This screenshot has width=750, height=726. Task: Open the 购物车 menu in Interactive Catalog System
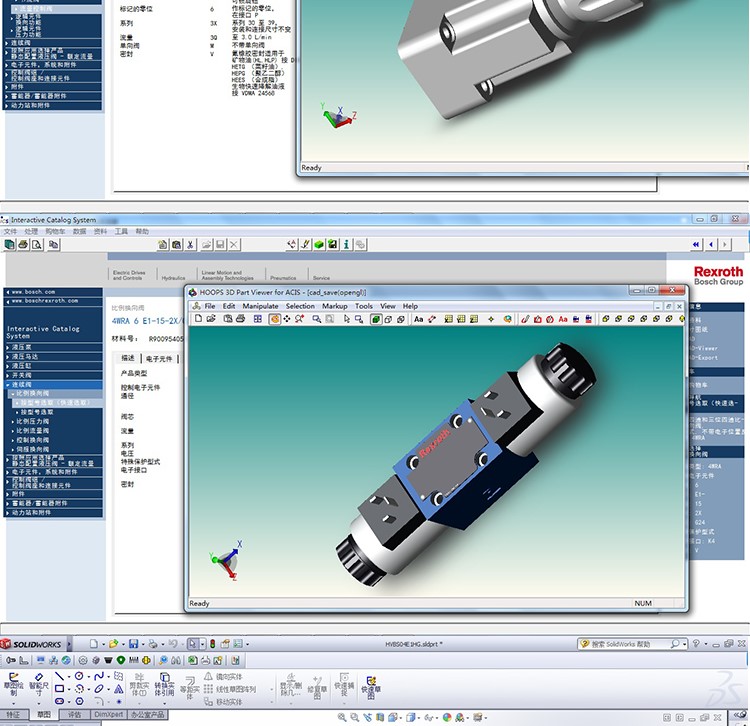55,231
